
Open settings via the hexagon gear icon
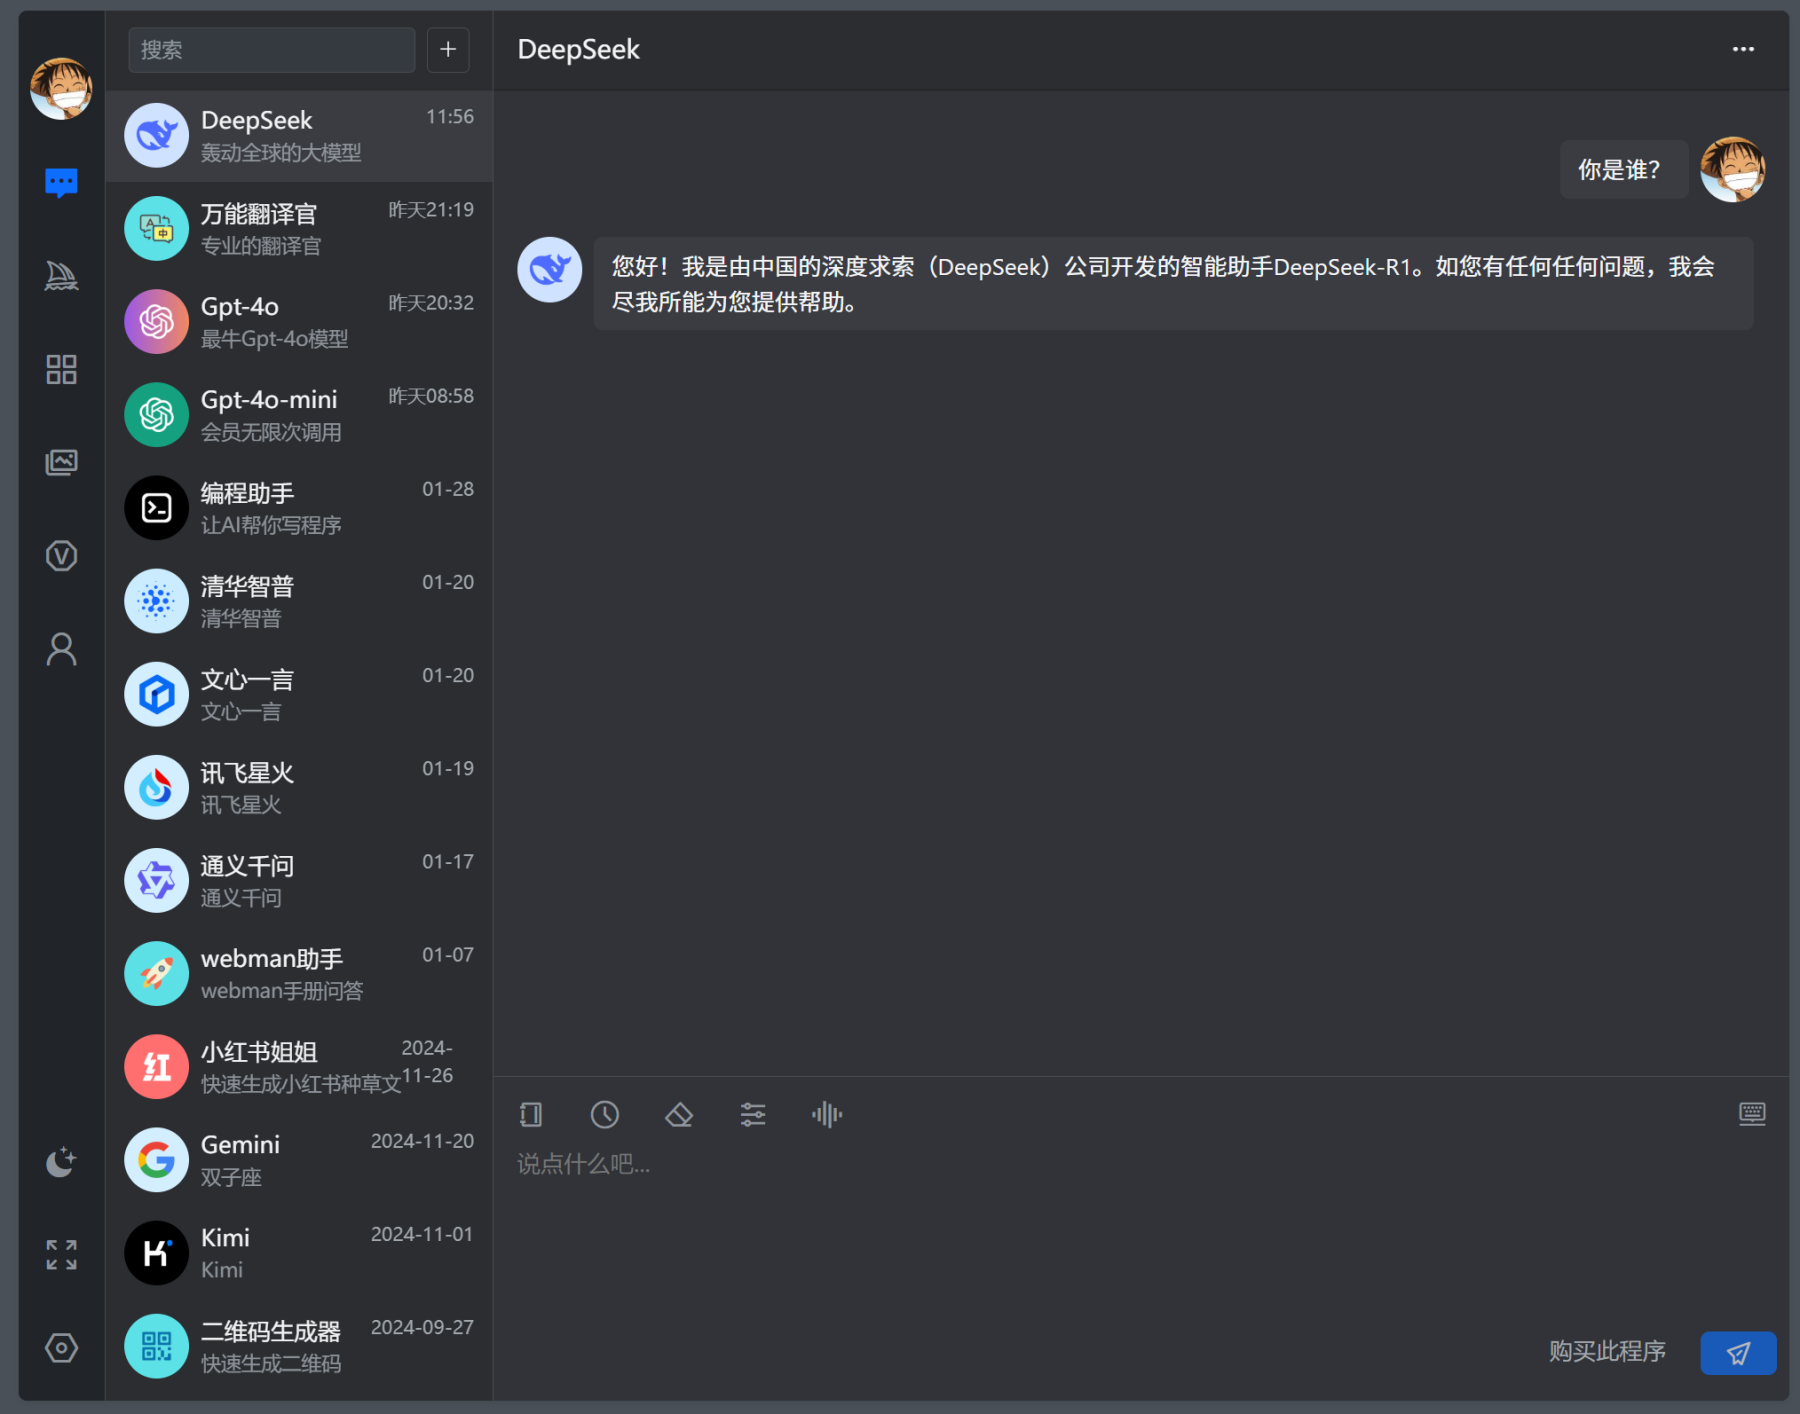pos(61,1348)
